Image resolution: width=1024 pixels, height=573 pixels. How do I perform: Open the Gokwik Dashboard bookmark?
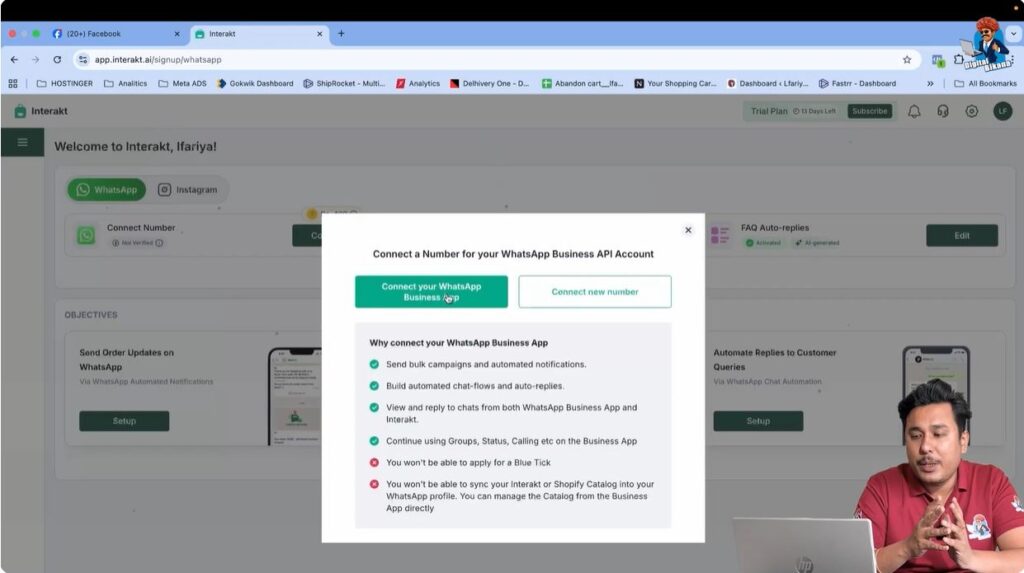coord(255,84)
